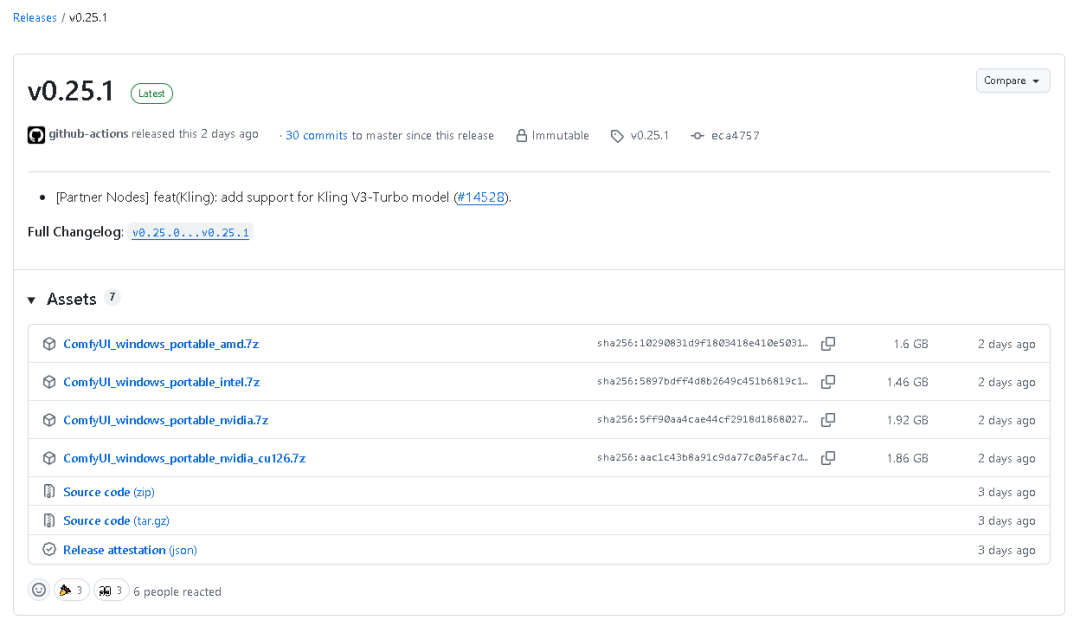Click the Assets heading
The height and width of the screenshot is (633, 1080).
point(72,300)
